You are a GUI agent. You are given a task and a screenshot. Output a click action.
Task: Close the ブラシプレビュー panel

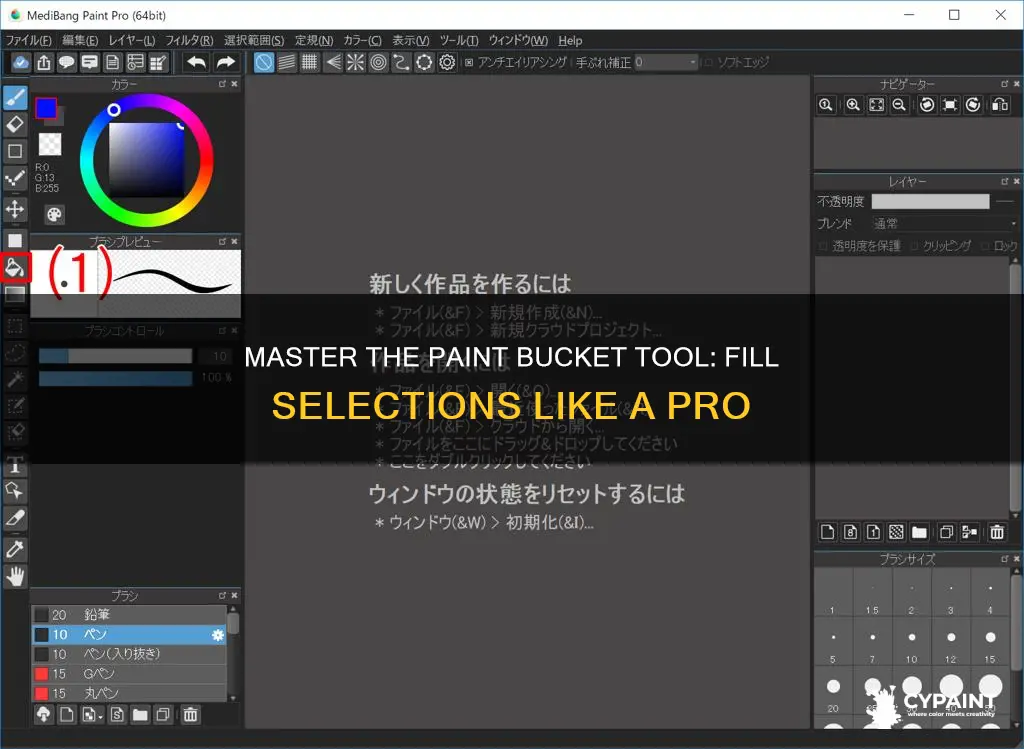(x=234, y=242)
